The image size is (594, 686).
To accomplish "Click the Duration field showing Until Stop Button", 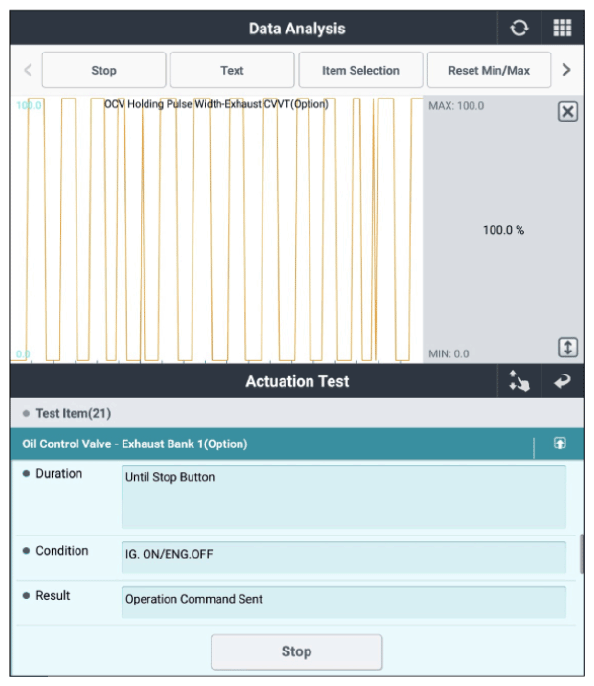I will pyautogui.click(x=344, y=497).
